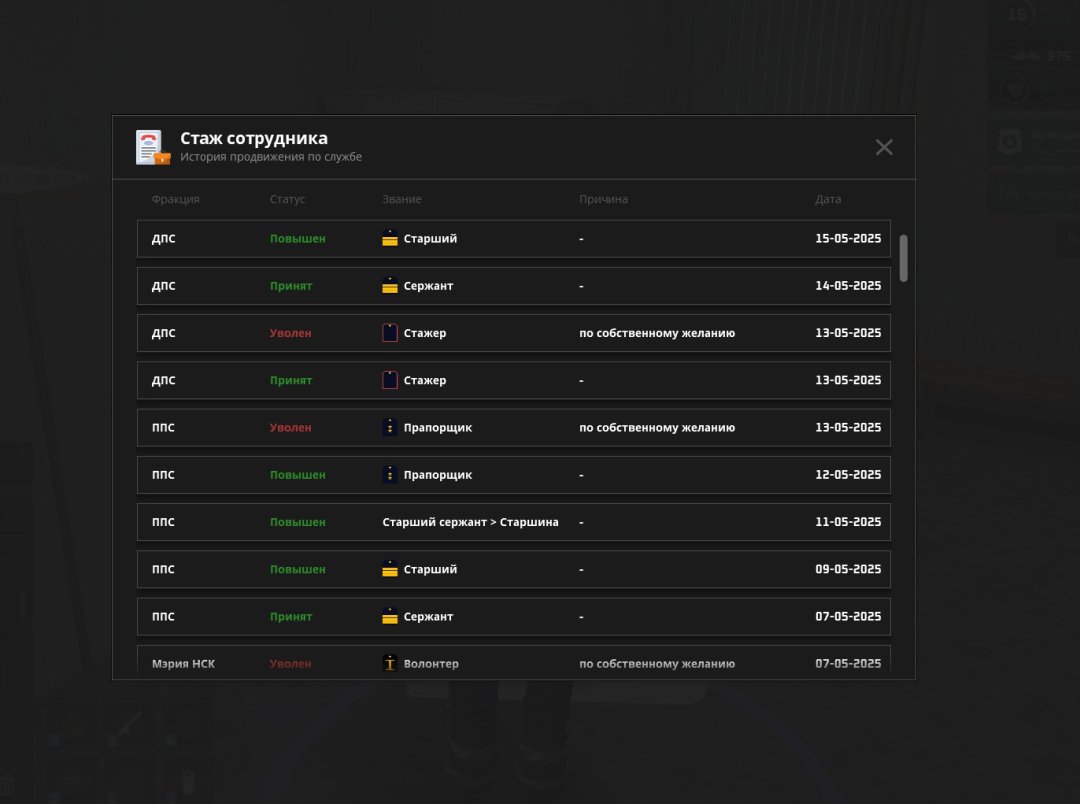This screenshot has height=804, width=1080.
Task: Select the date in the ДПС Уволен row
Action: (x=848, y=333)
